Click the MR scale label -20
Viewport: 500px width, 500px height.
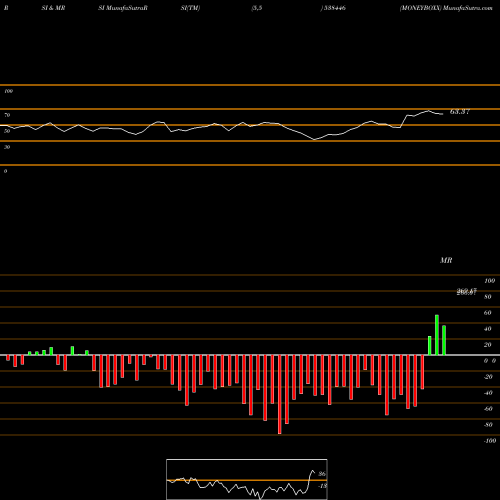pos(488,377)
